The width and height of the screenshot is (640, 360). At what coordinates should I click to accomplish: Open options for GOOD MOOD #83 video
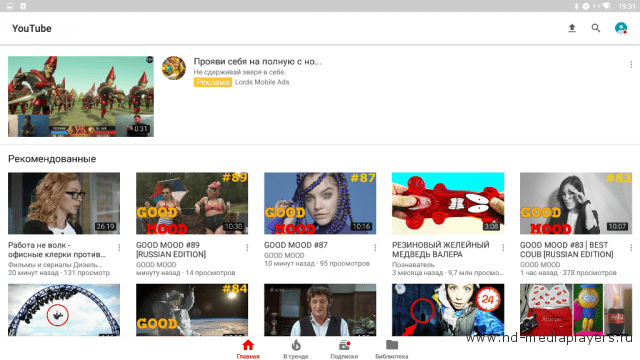point(631,248)
